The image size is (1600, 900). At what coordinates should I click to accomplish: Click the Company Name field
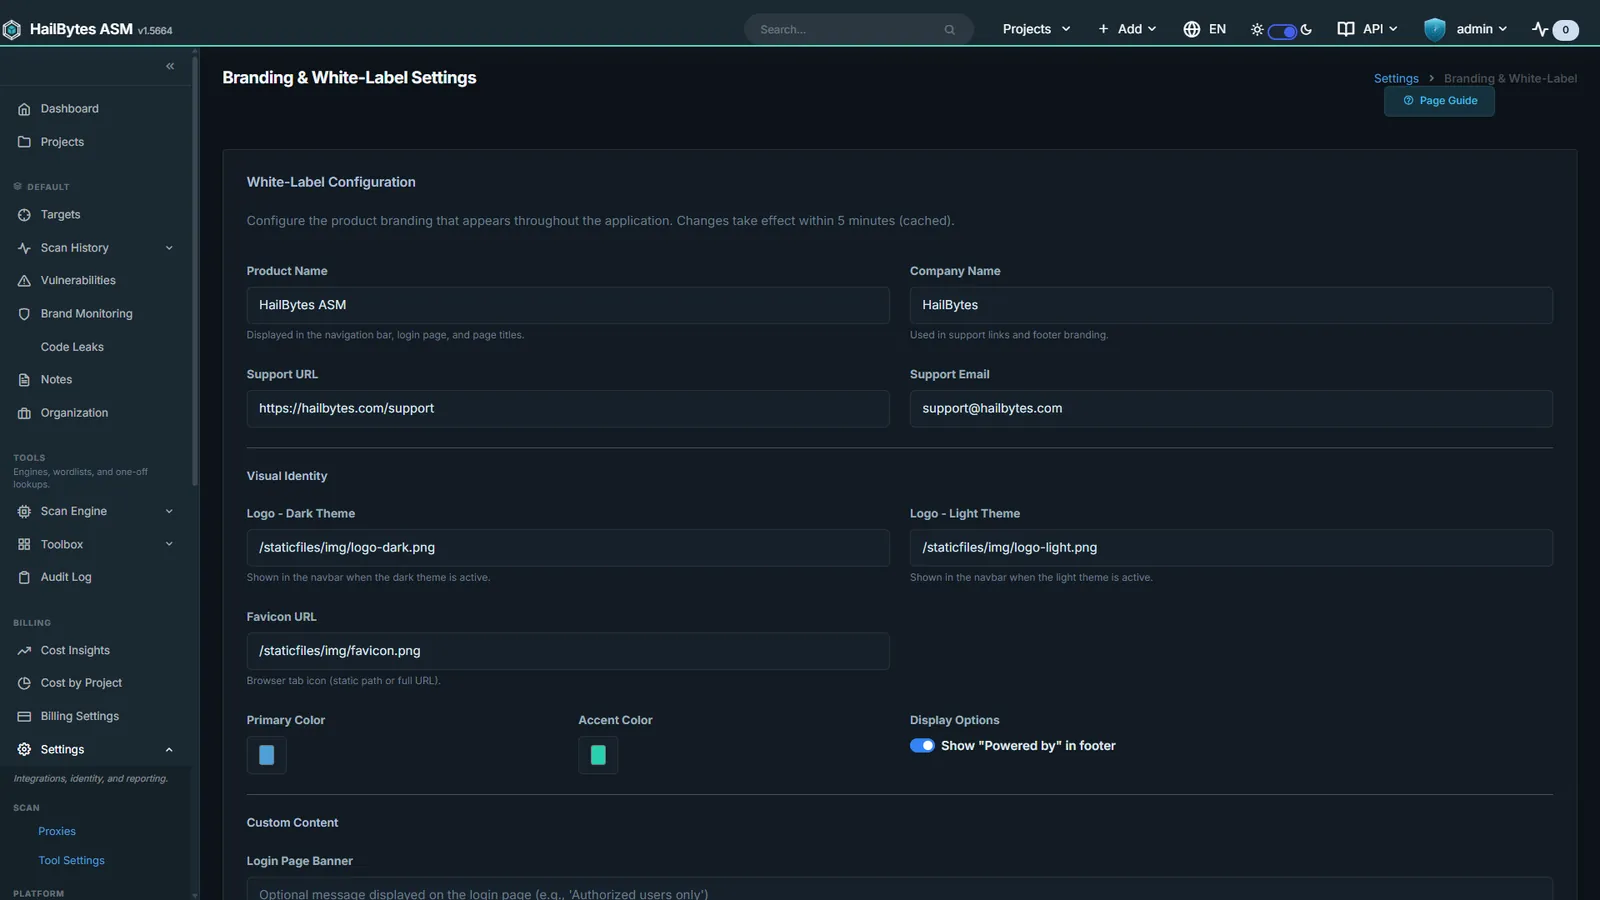[x=1231, y=305]
